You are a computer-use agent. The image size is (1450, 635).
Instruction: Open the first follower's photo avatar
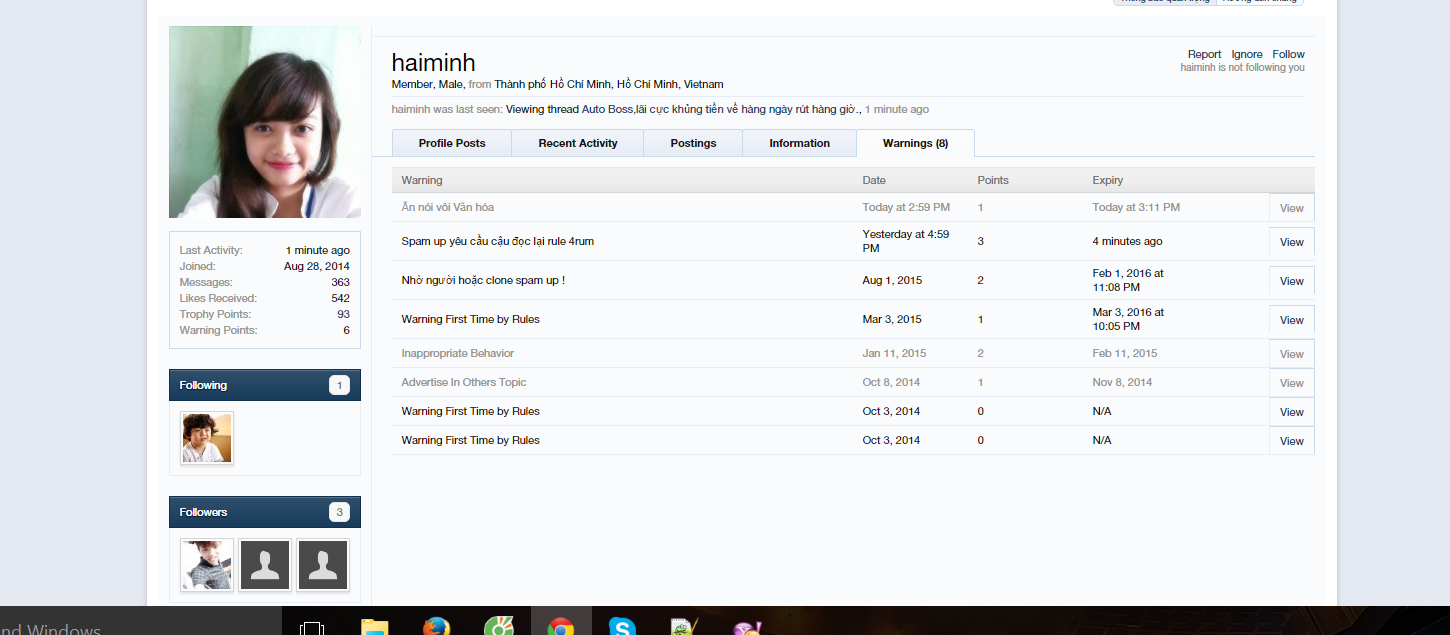tap(207, 565)
